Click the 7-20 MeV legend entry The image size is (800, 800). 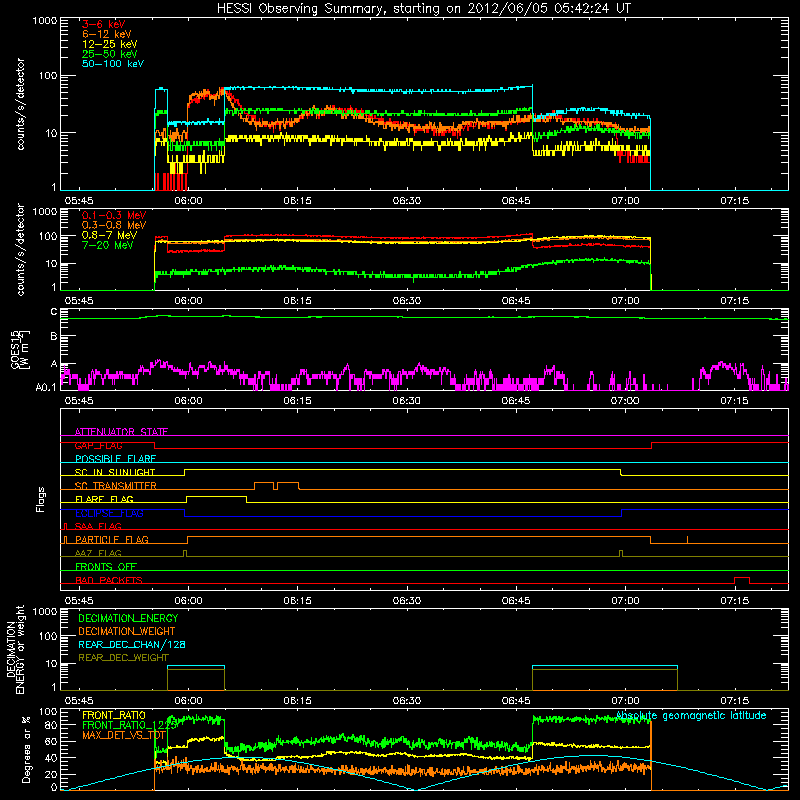[108, 245]
